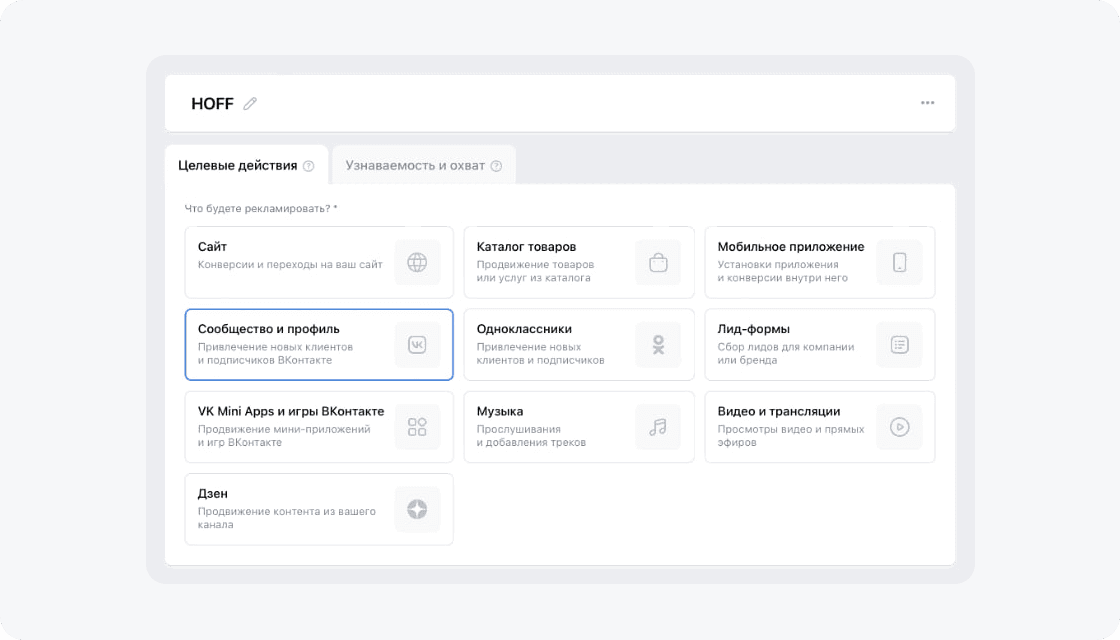Open the three-dots more options menu
The height and width of the screenshot is (640, 1120).
927,103
